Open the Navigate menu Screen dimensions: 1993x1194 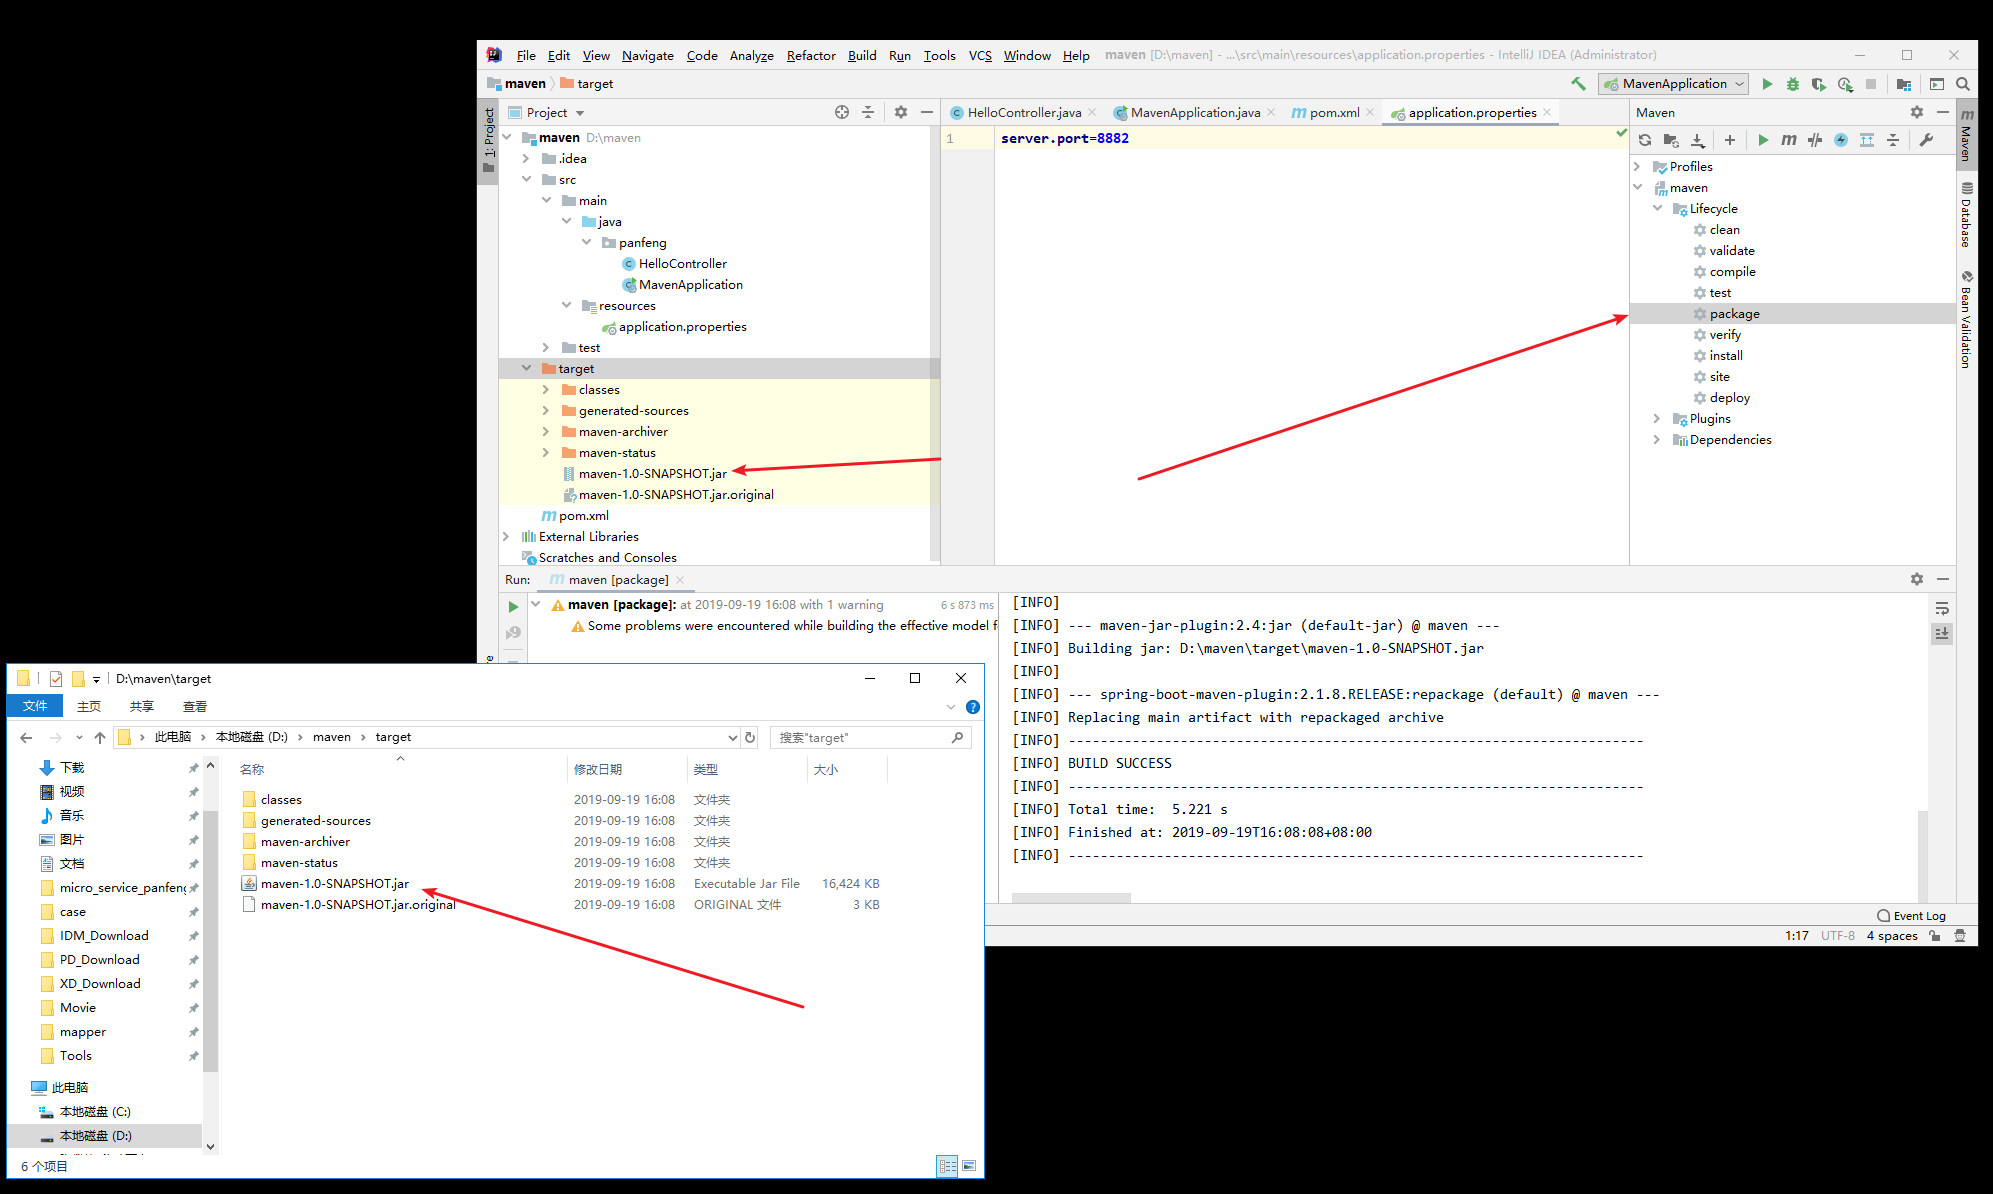pyautogui.click(x=648, y=55)
